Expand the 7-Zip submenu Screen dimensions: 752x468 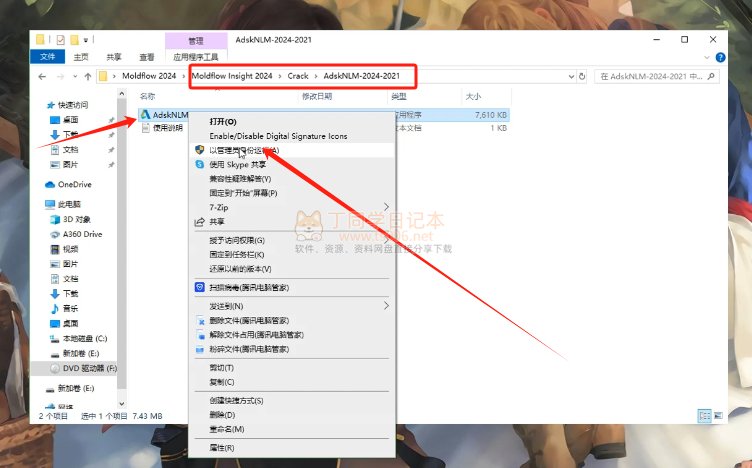292,207
